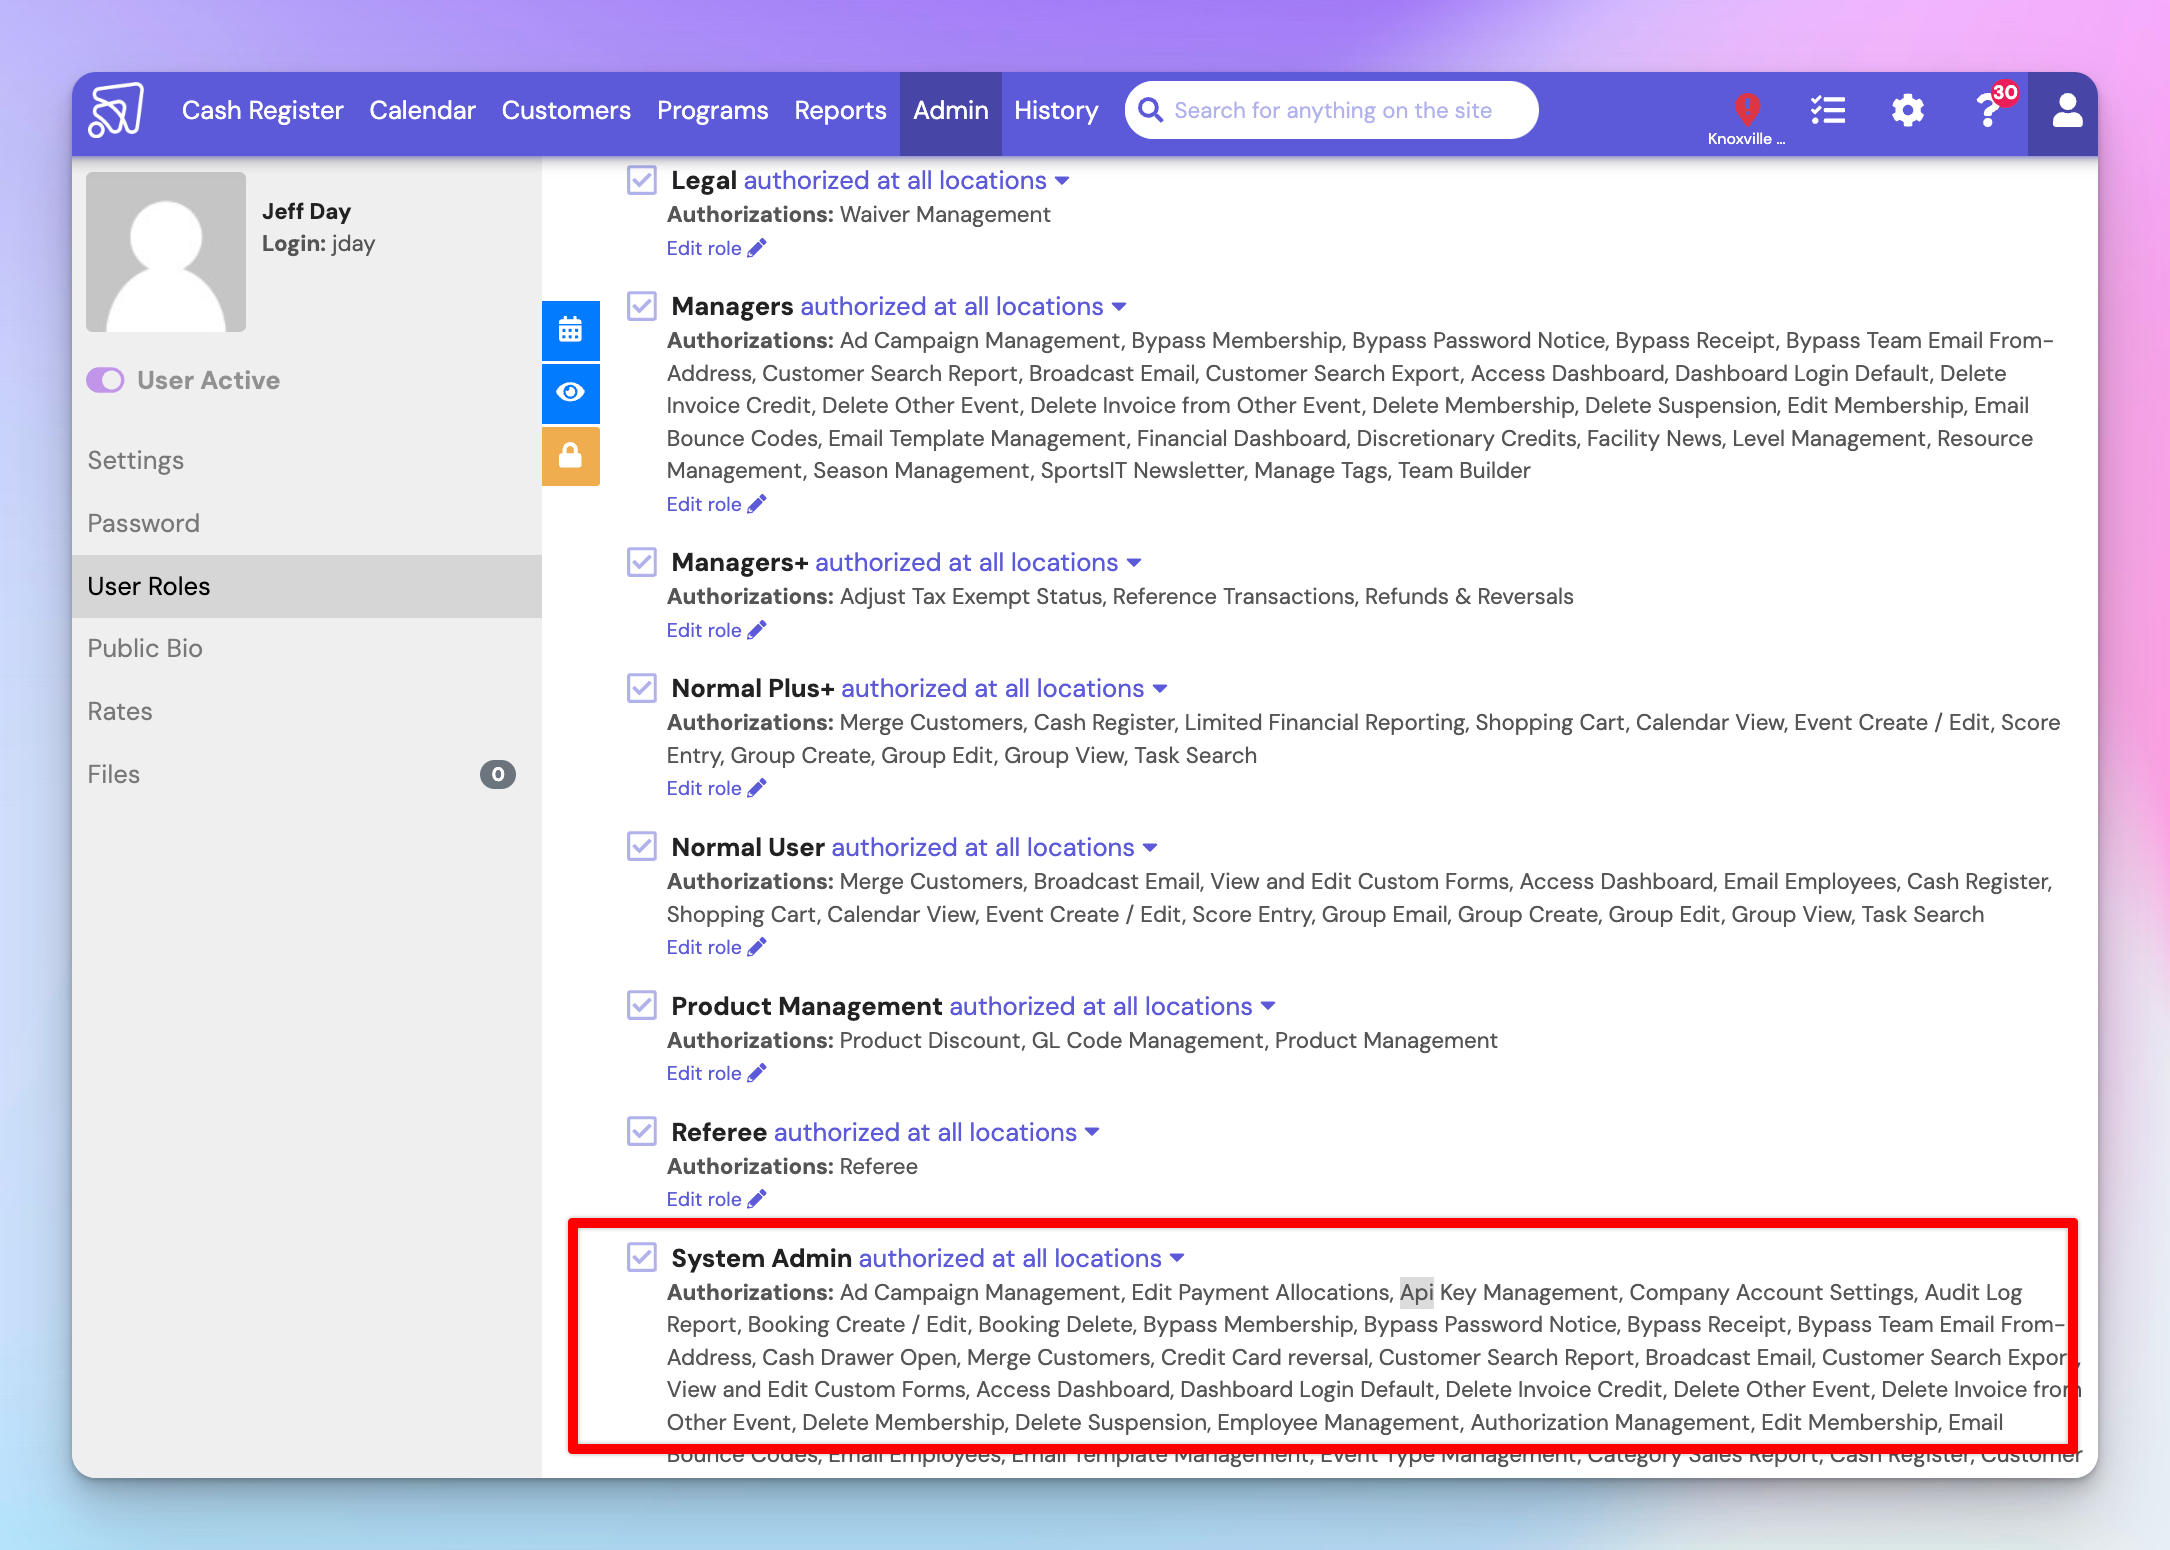
Task: Uncheck the Legal role checkbox
Action: 642,180
